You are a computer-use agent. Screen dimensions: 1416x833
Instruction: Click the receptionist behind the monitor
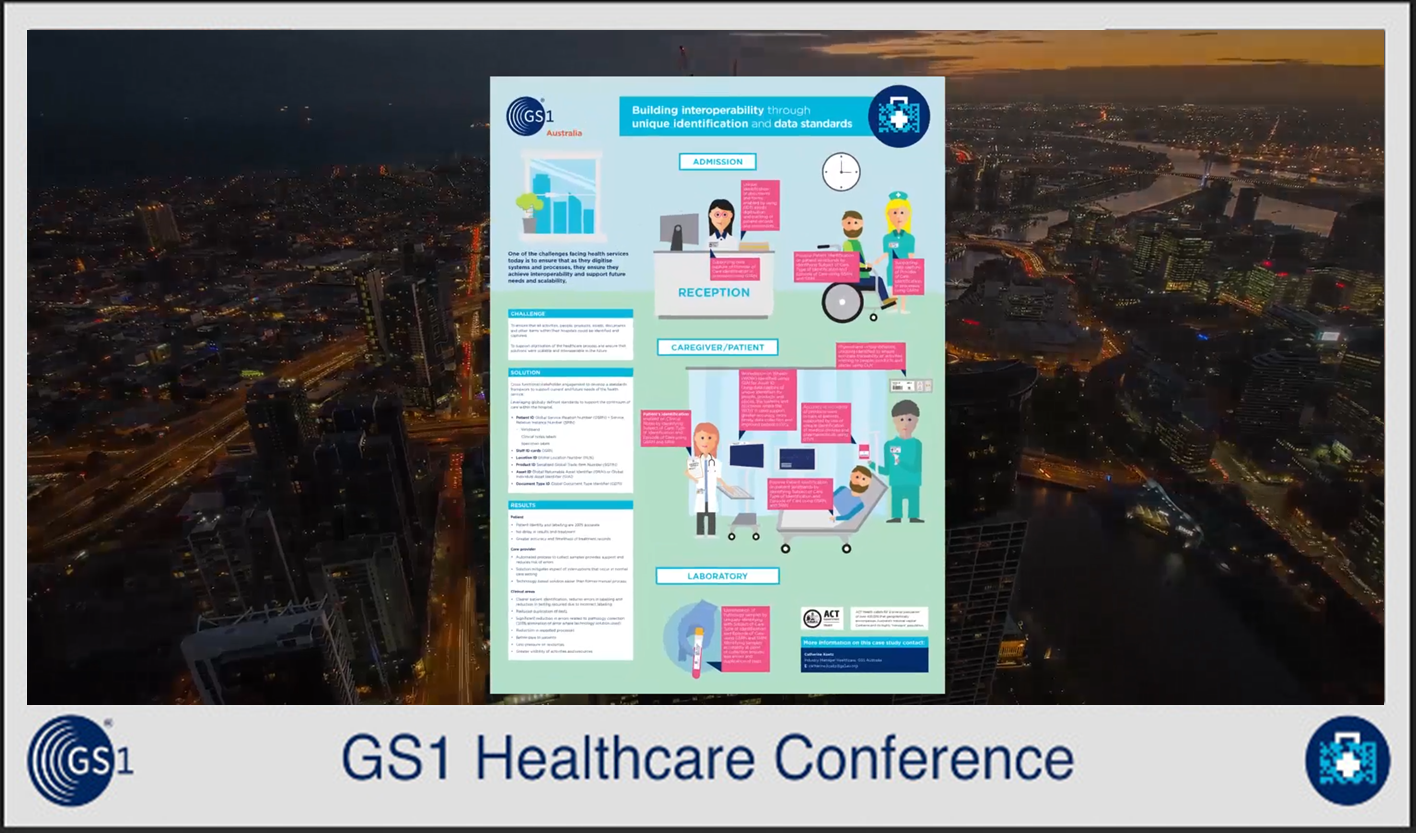[721, 226]
